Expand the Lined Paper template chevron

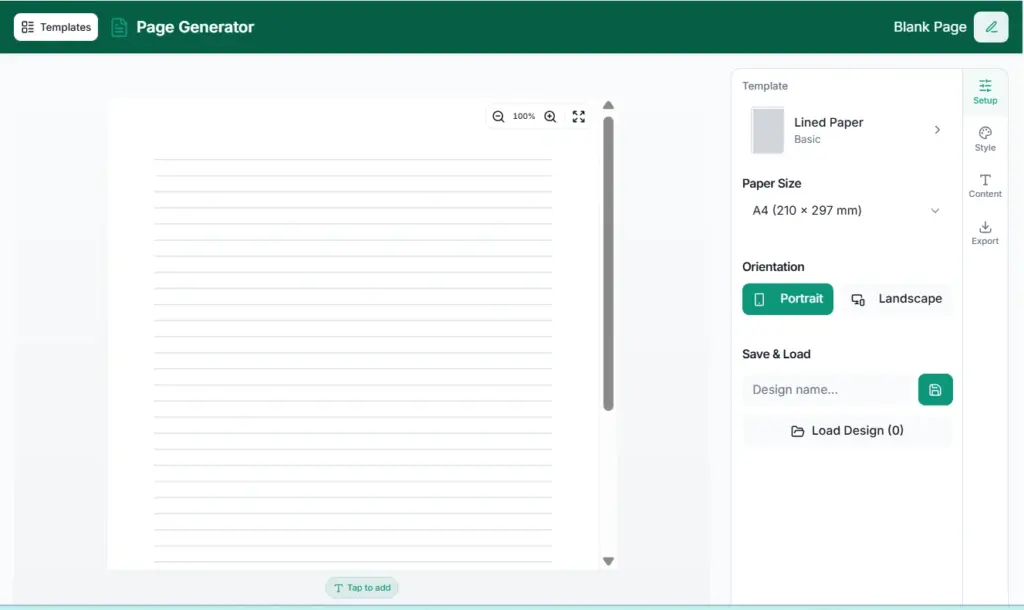point(937,130)
